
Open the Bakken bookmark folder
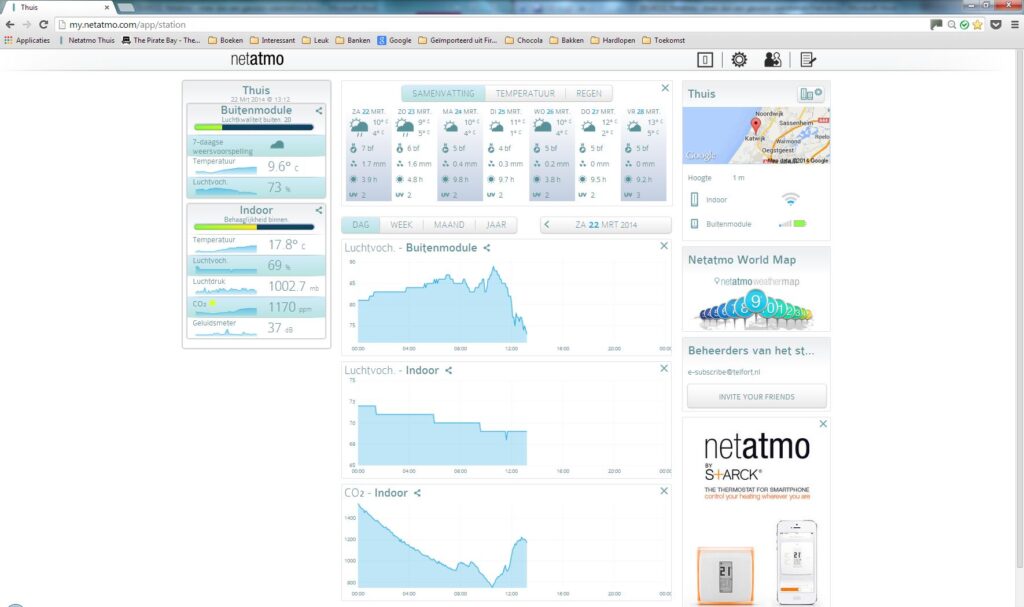[567, 41]
